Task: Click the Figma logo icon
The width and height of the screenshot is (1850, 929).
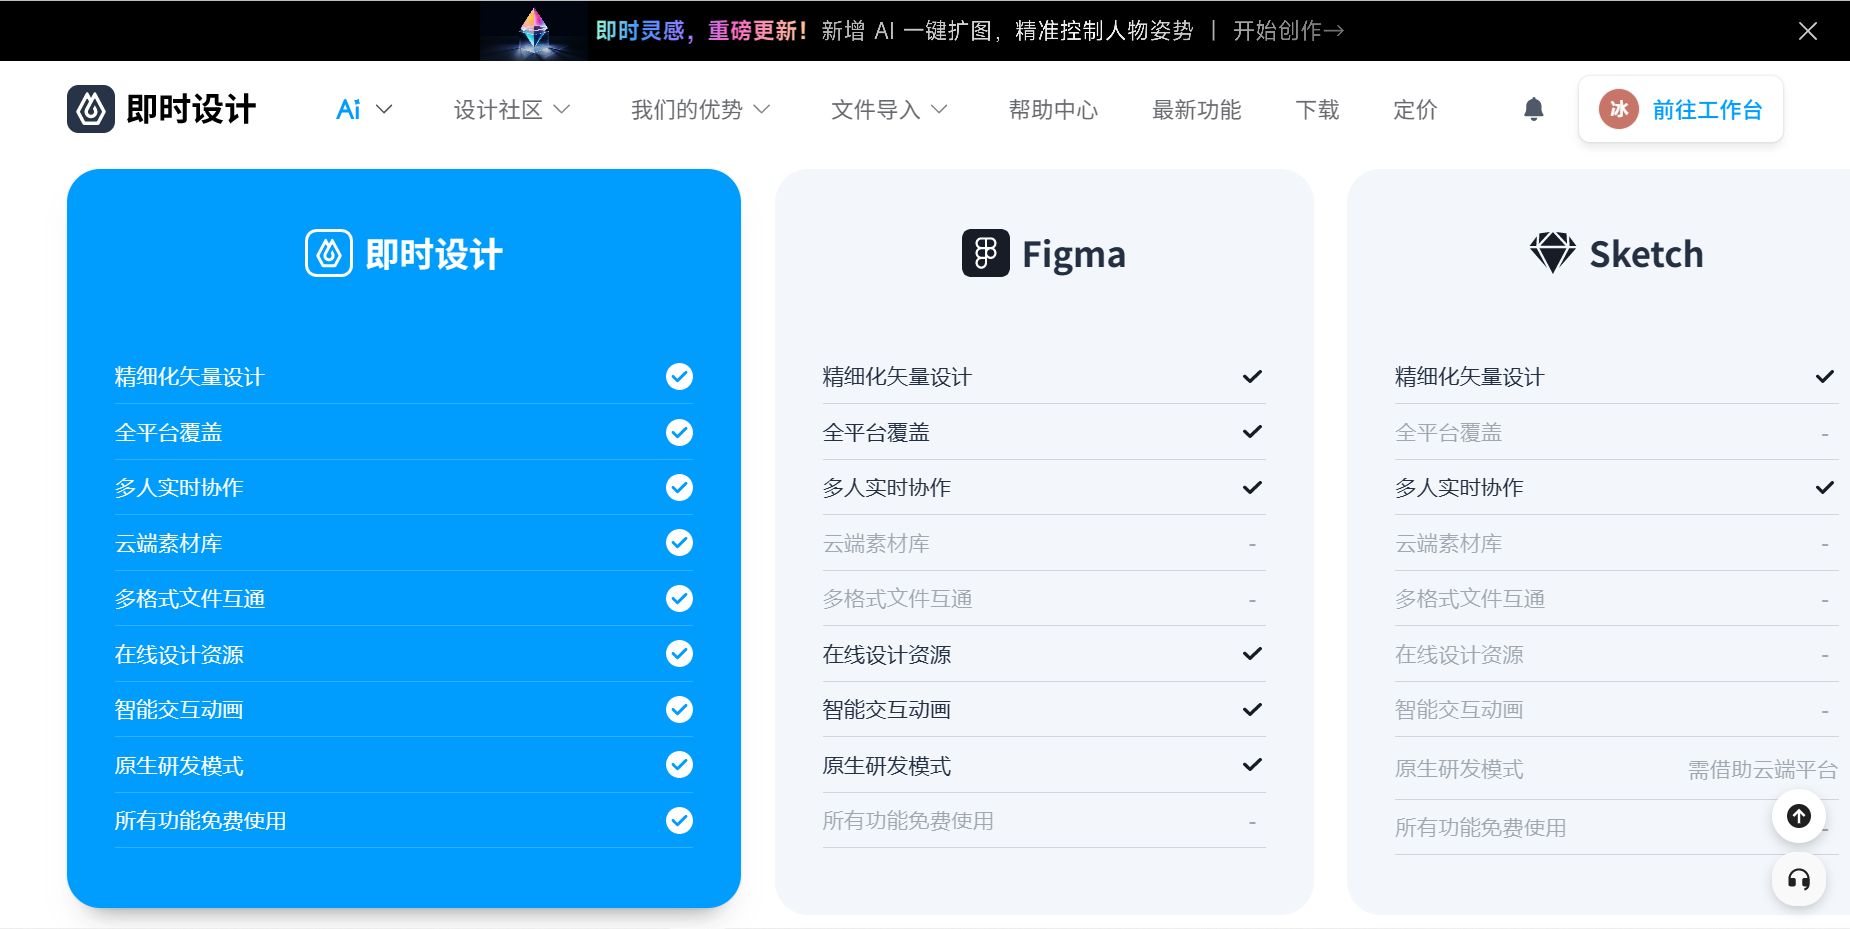Action: pos(985,253)
